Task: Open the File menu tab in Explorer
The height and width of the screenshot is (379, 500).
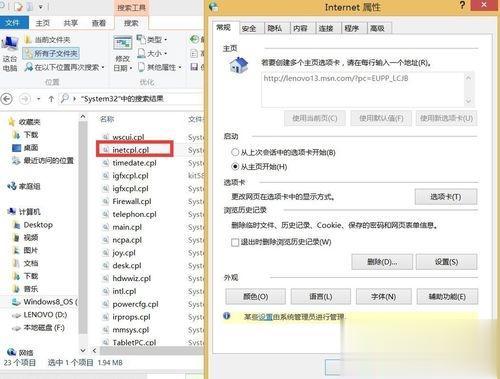Action: (x=13, y=23)
